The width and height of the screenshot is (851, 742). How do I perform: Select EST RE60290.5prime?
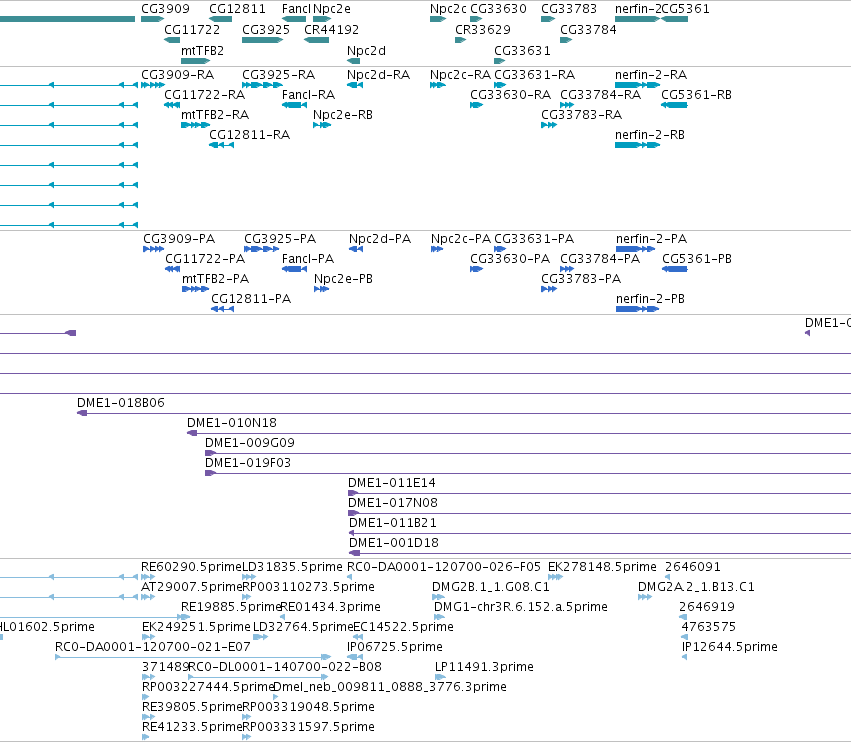click(x=148, y=577)
